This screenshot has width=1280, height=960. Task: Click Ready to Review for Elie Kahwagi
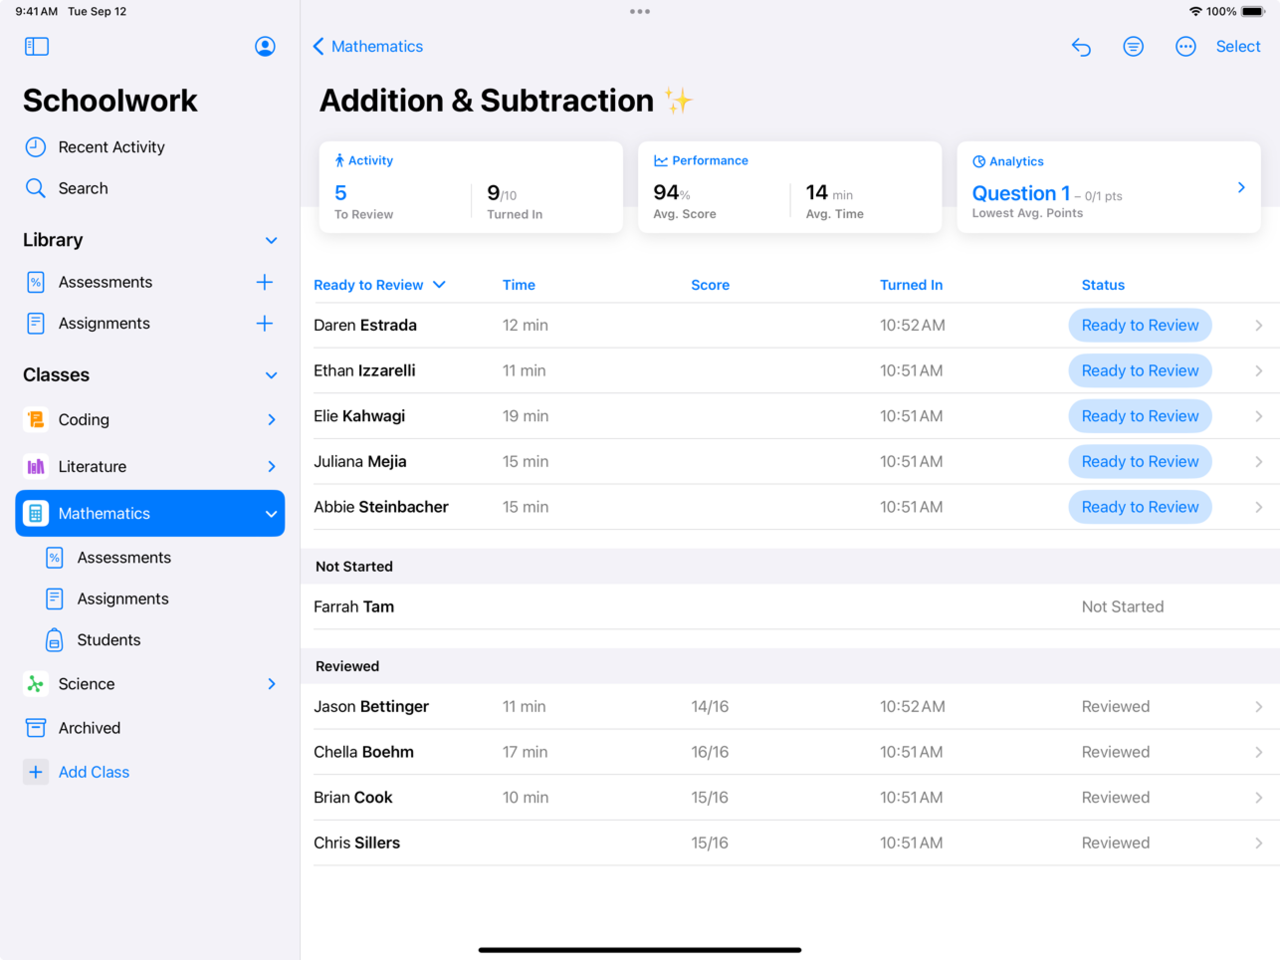tap(1140, 416)
